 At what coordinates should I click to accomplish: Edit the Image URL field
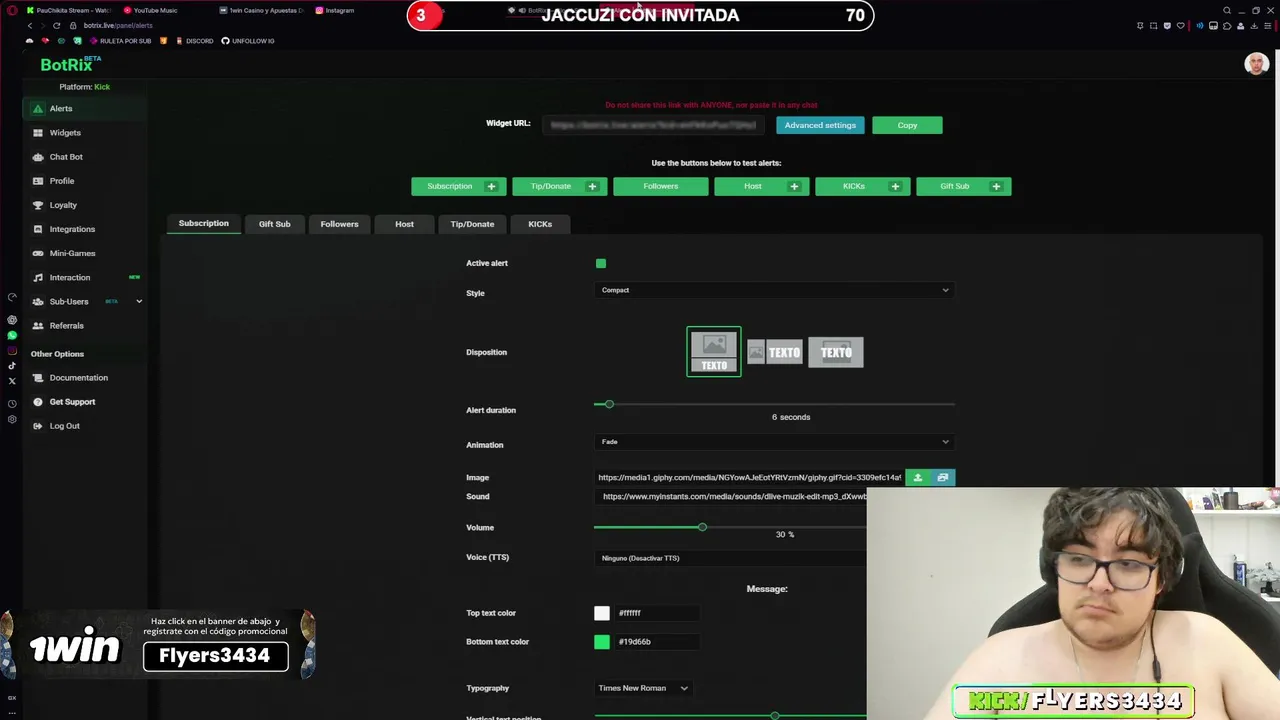[x=750, y=478]
